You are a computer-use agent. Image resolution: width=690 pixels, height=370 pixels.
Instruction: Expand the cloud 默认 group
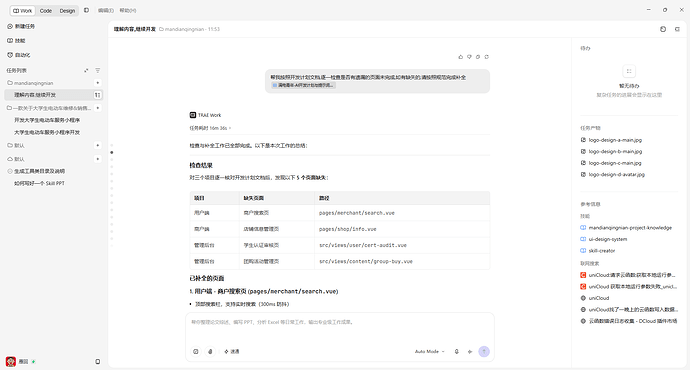tap(16, 159)
